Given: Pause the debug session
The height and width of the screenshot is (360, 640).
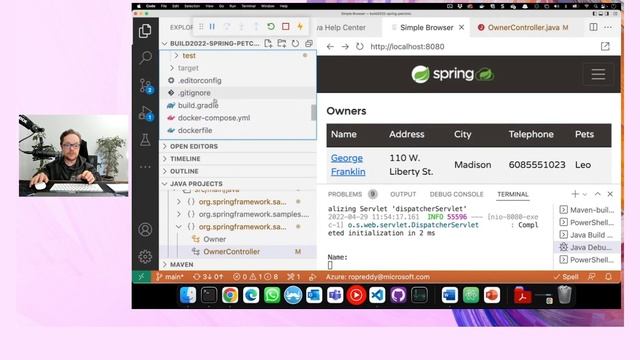Looking at the screenshot, I should pyautogui.click(x=212, y=27).
